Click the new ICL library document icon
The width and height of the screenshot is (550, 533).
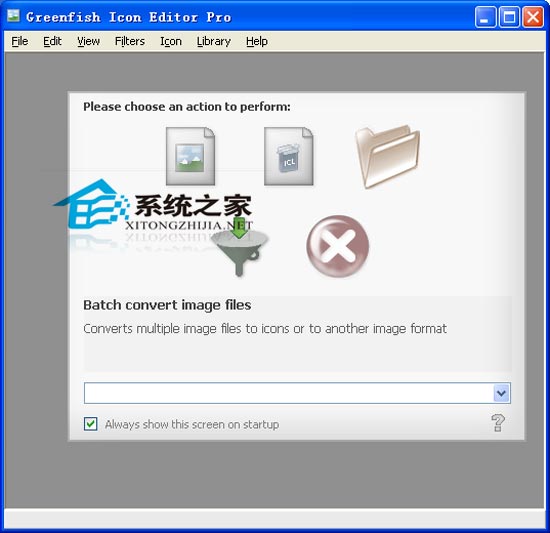click(x=288, y=156)
